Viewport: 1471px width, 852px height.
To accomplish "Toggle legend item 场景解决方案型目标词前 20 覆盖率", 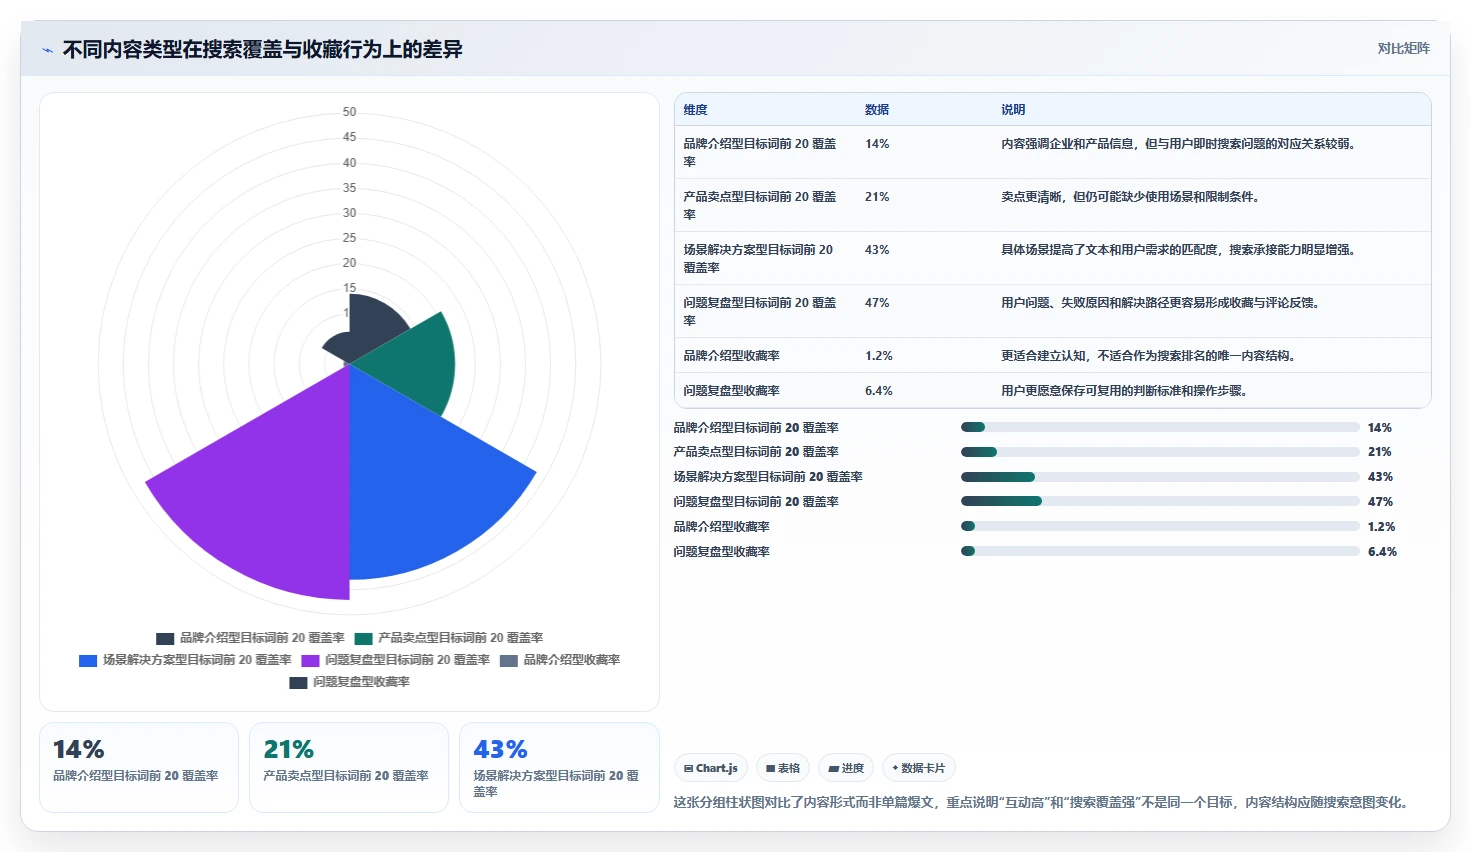I will 185,660.
